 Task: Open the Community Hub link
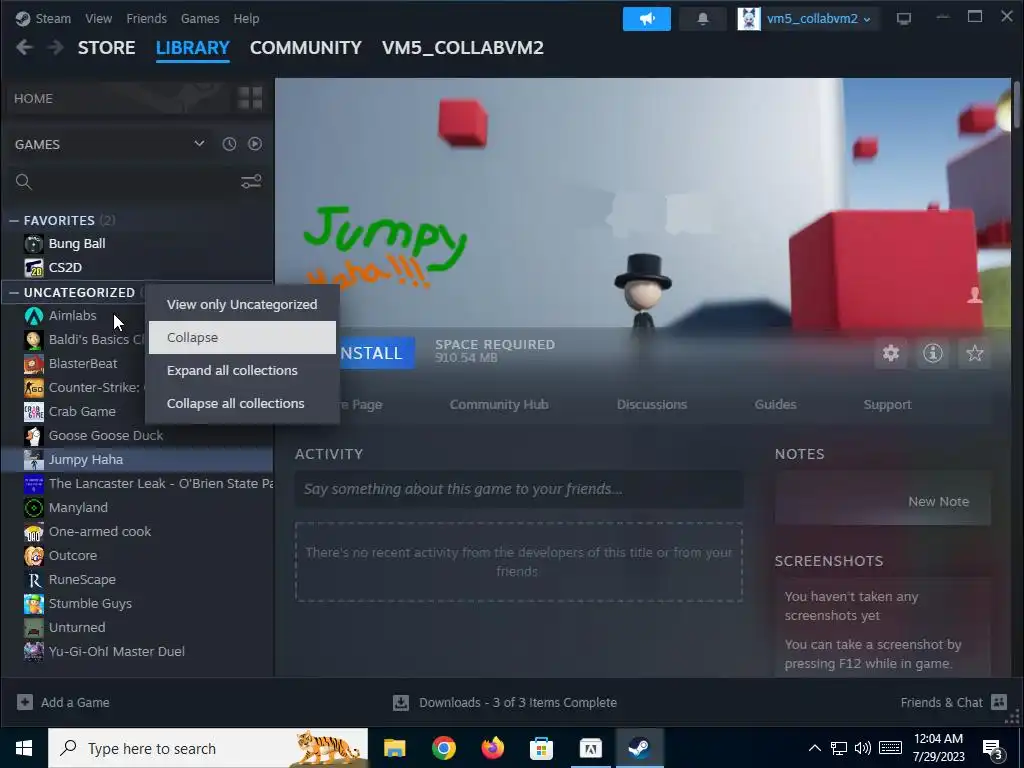pos(499,404)
